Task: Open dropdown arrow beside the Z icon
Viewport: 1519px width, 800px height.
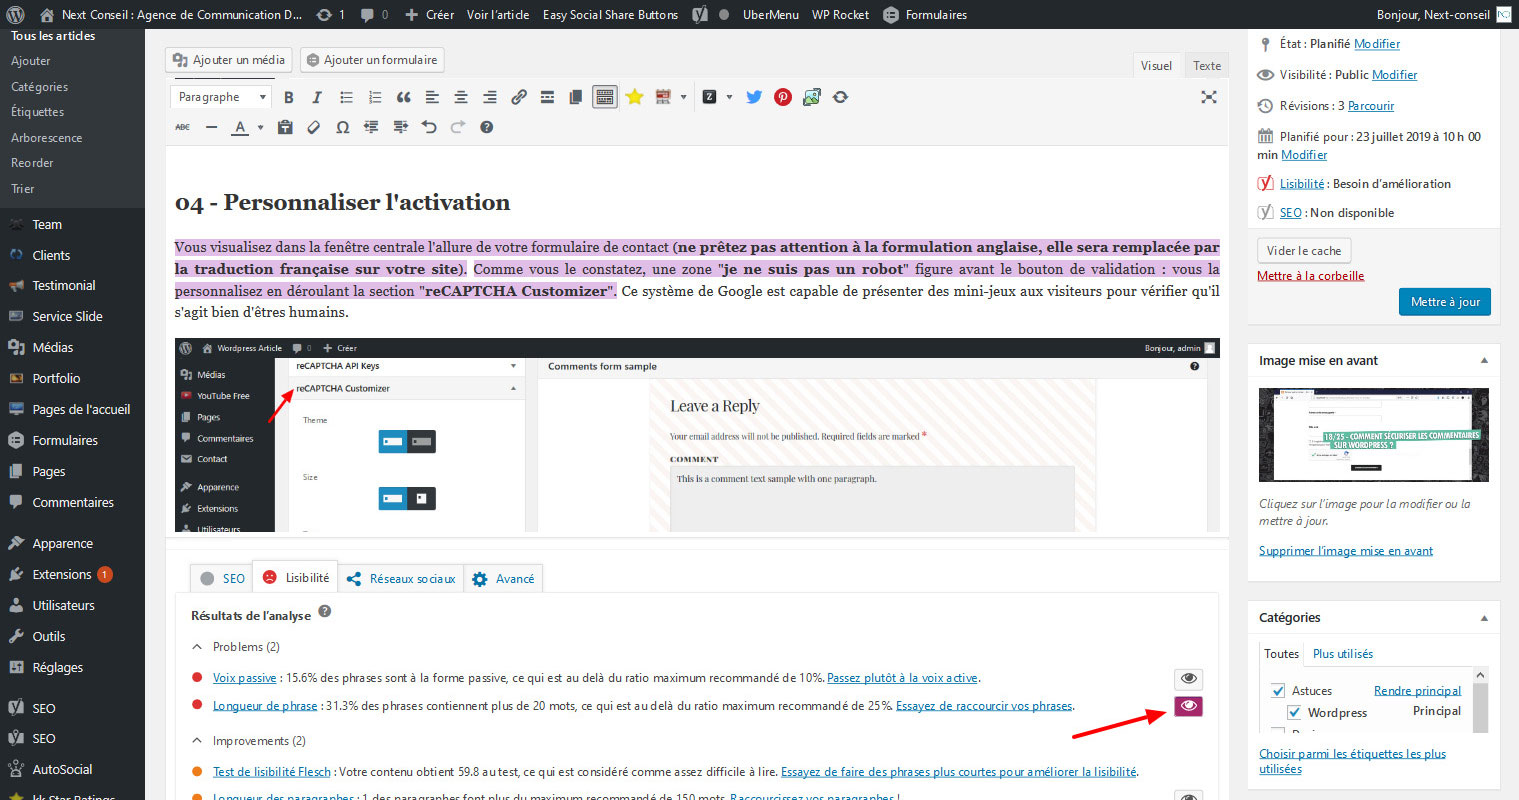Action: click(x=729, y=97)
